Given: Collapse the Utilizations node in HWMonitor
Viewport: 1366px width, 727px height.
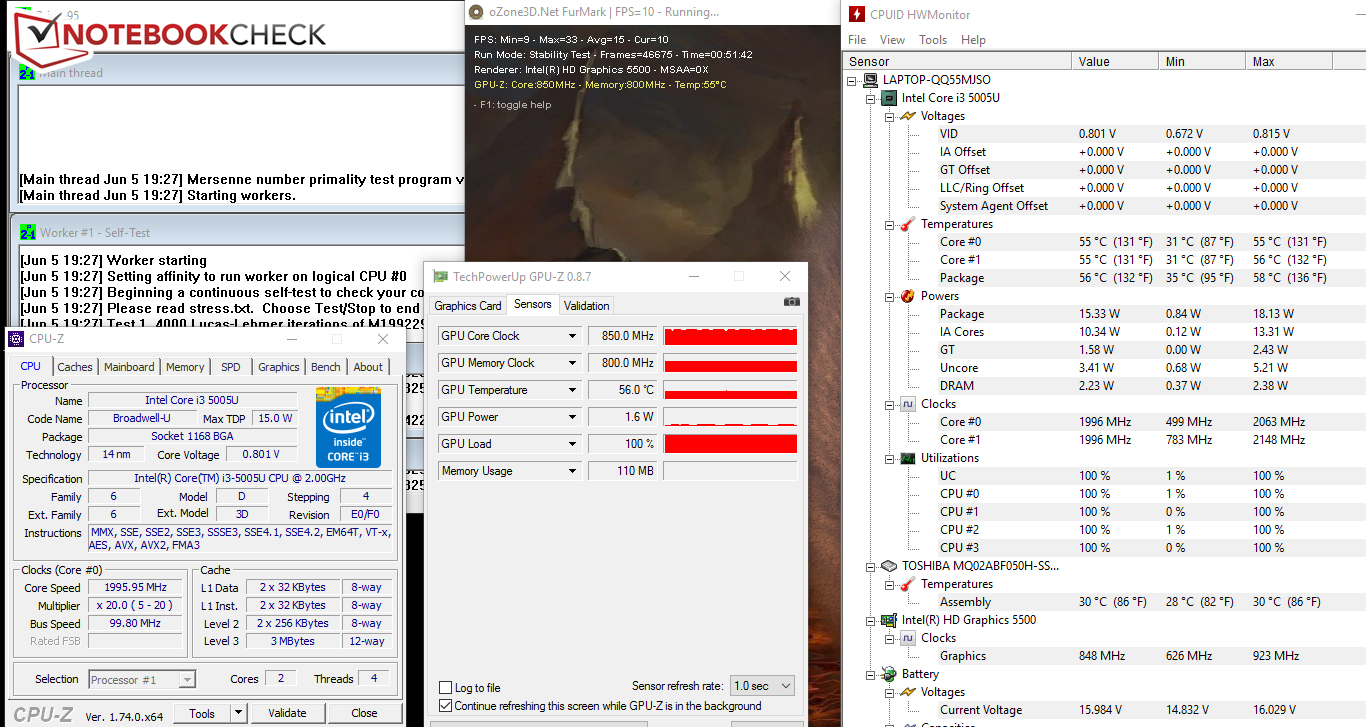Looking at the screenshot, I should [x=889, y=458].
